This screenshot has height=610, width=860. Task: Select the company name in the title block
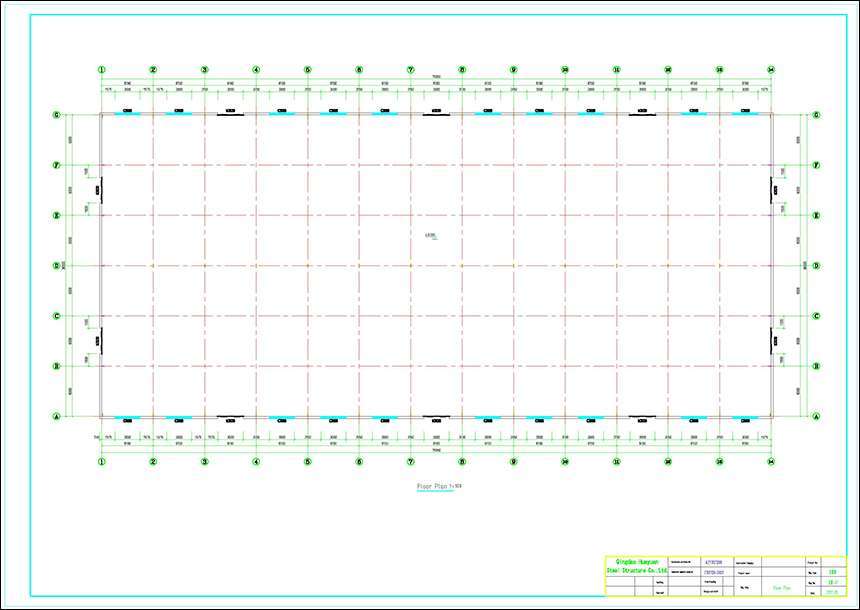tap(636, 566)
